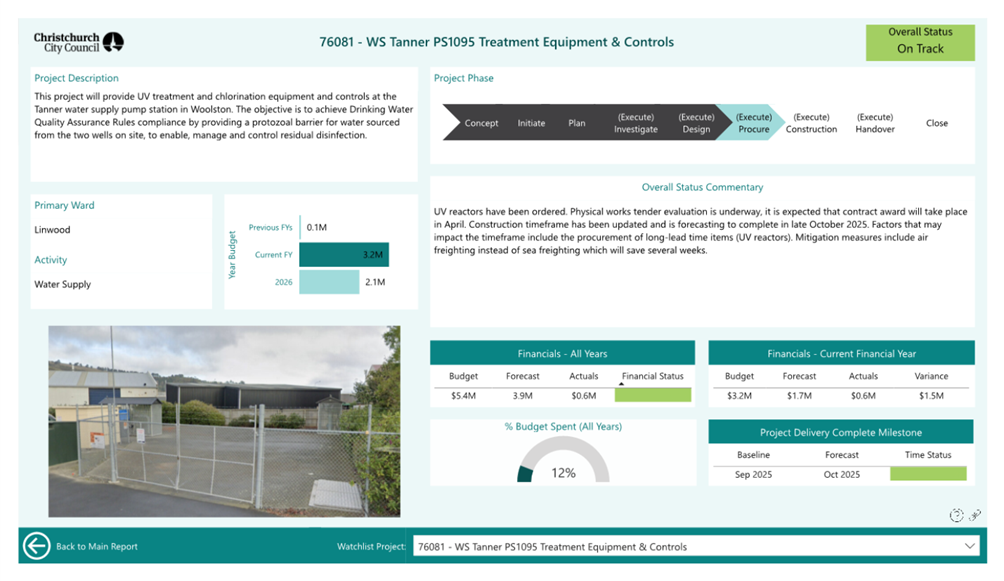Click the $1.7M current year forecast

(799, 396)
